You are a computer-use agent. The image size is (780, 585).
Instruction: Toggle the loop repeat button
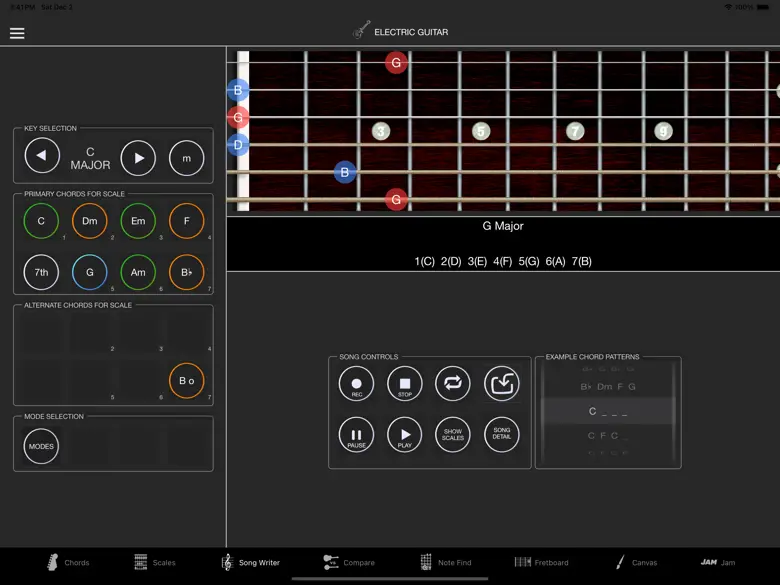pos(453,384)
